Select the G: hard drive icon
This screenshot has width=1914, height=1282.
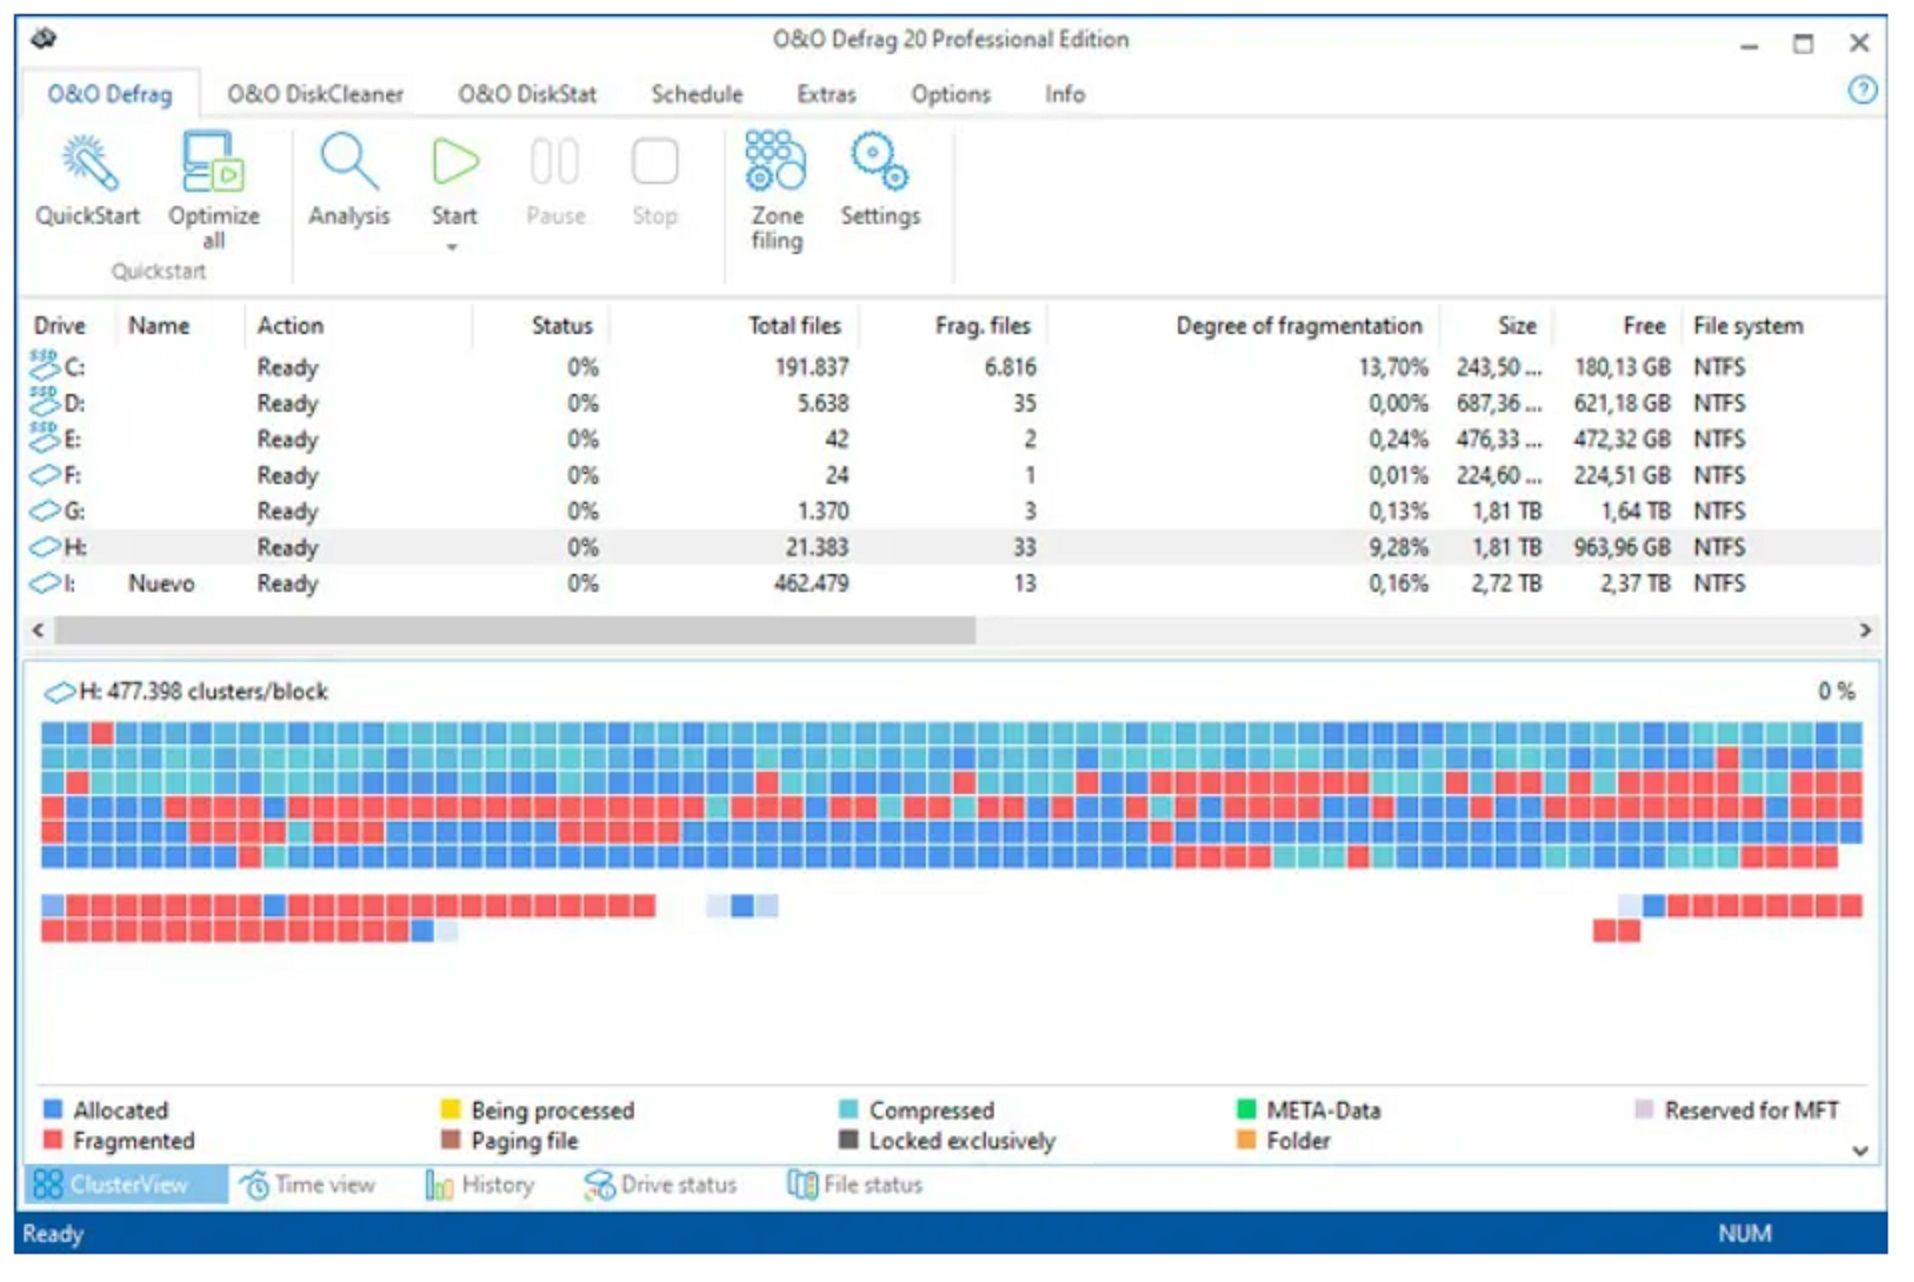[45, 511]
